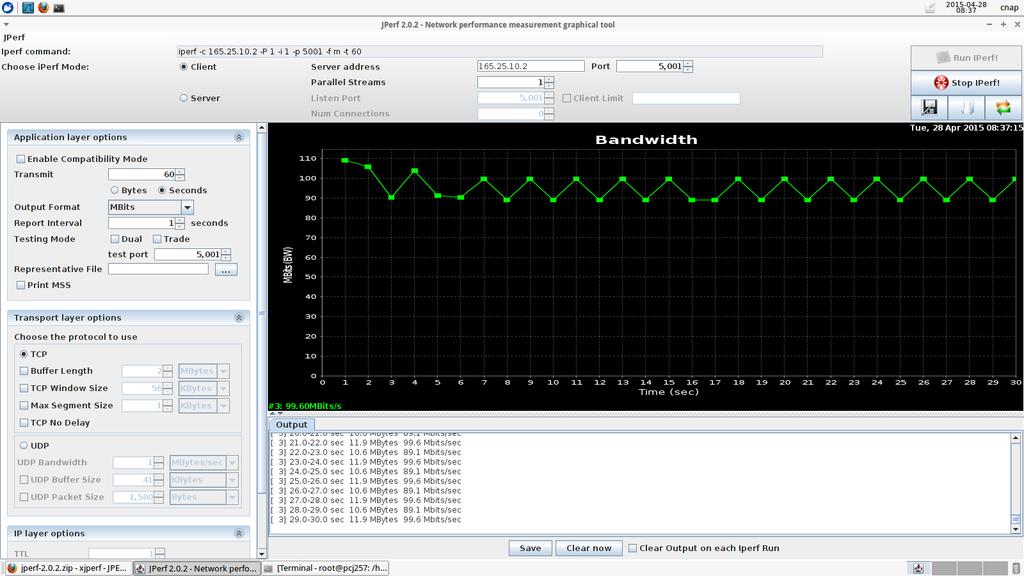Image resolution: width=1024 pixels, height=576 pixels.
Task: Enable Buffer Length checkbox
Action: click(24, 371)
